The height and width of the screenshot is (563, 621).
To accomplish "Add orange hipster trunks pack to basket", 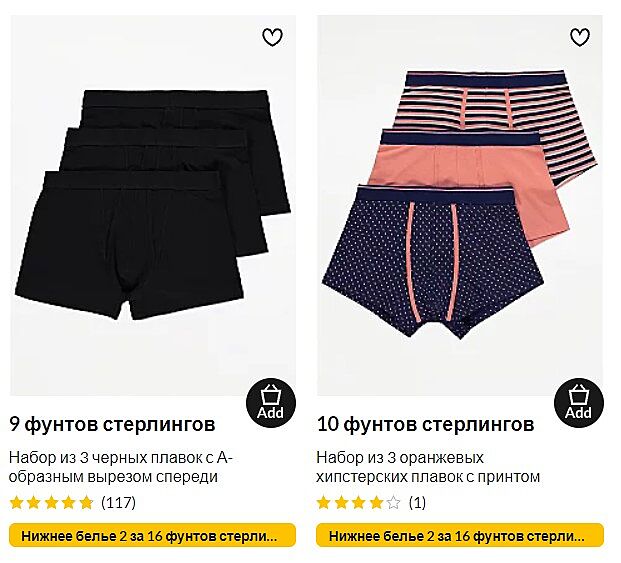I will (x=579, y=404).
